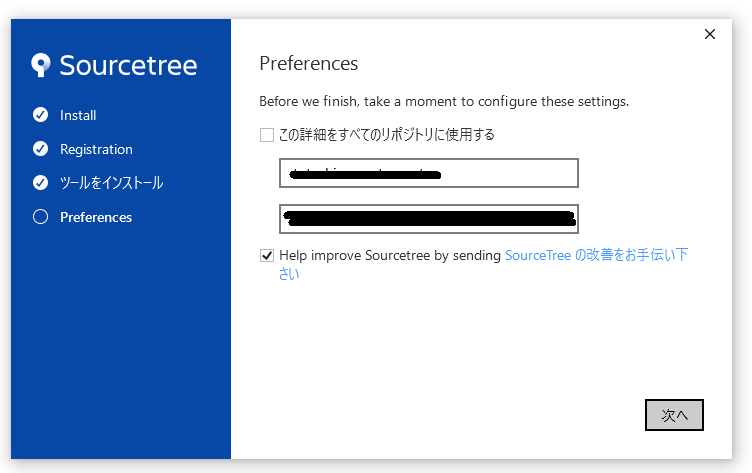Click the Registration step checkmark icon
752x473 pixels.
coord(41,149)
